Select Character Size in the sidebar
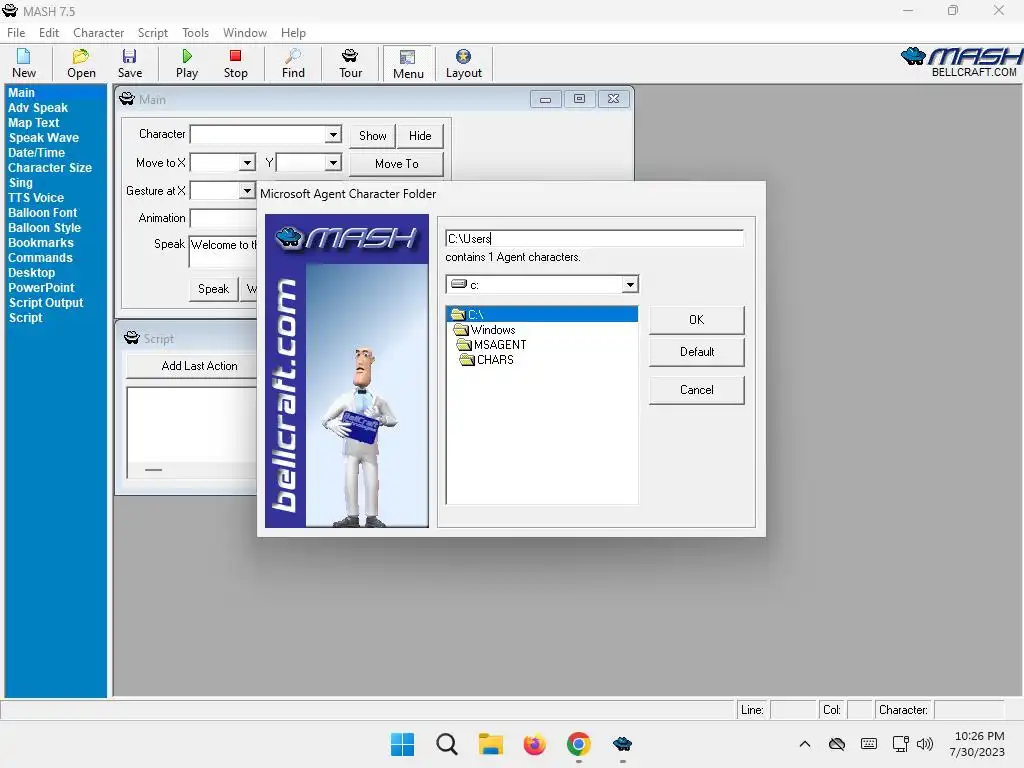This screenshot has width=1024, height=768. [x=50, y=168]
